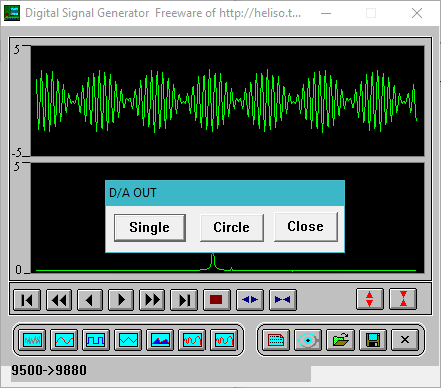
Task: Jump to the end of the signal
Action: pyautogui.click(x=184, y=300)
